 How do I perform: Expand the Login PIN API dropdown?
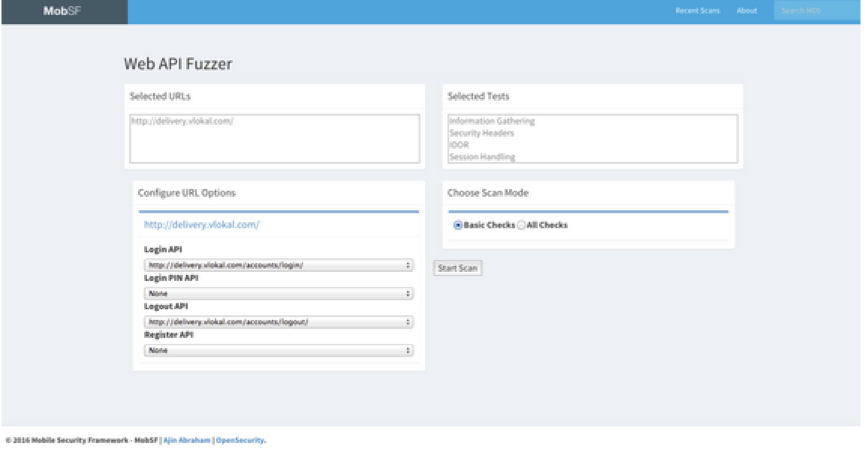(279, 294)
